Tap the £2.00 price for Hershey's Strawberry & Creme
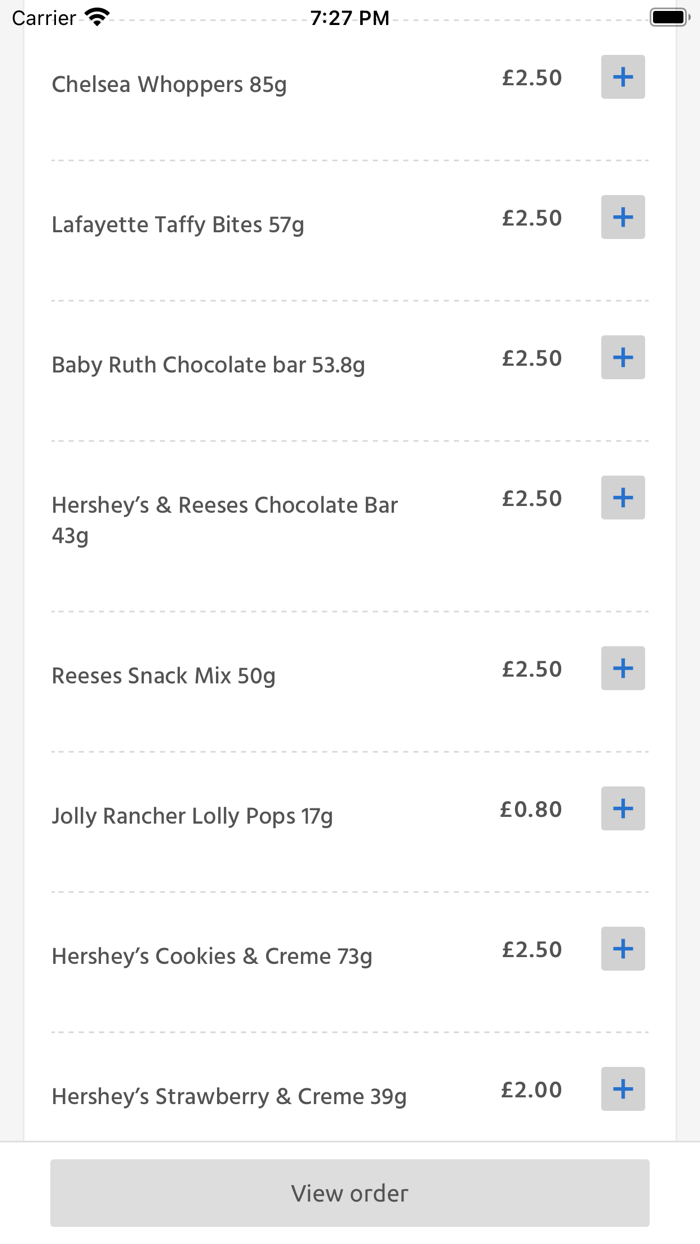The height and width of the screenshot is (1244, 700). [532, 1090]
